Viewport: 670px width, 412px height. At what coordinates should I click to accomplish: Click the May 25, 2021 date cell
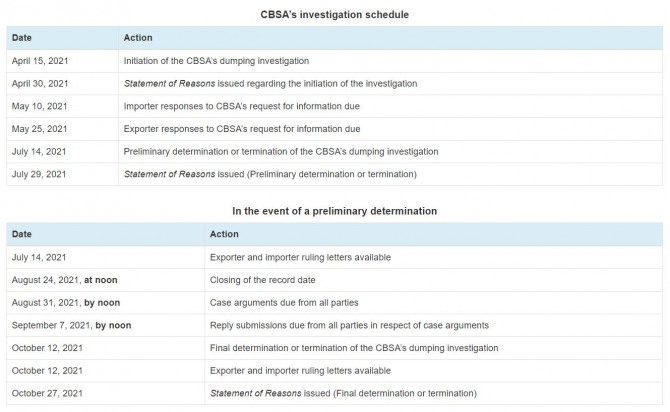pos(38,129)
